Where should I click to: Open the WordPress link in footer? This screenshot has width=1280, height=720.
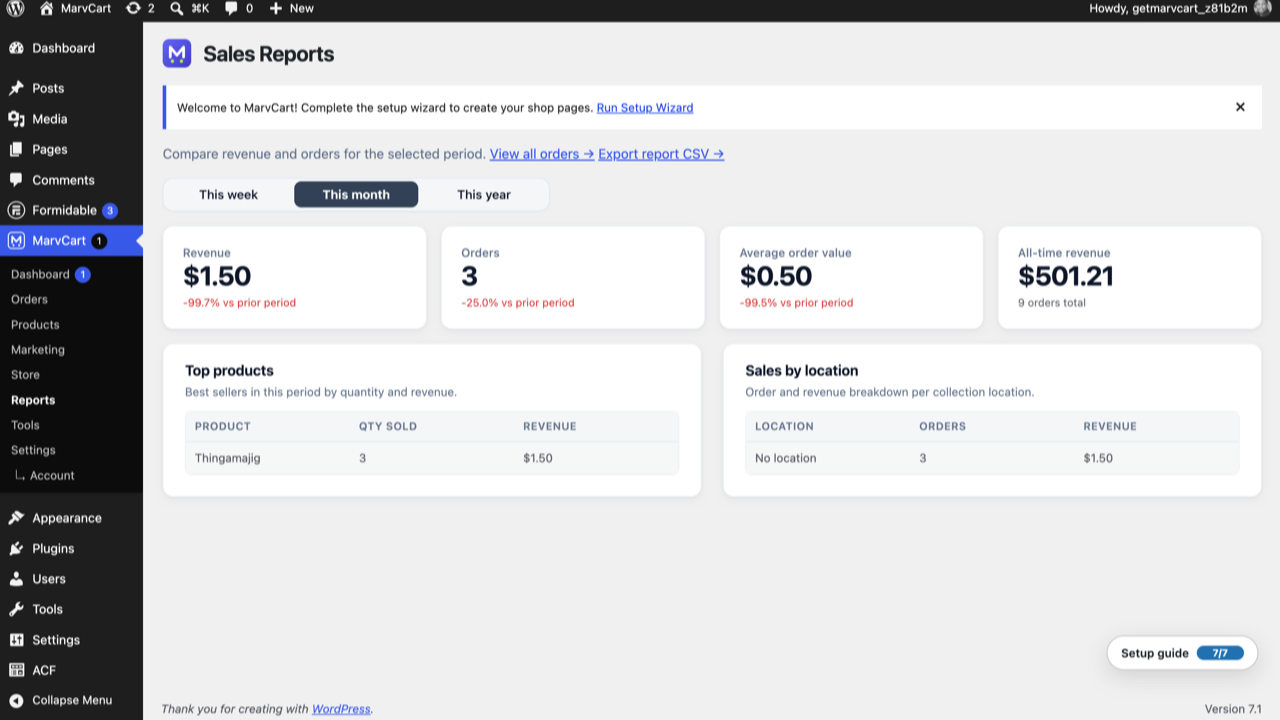tap(341, 709)
